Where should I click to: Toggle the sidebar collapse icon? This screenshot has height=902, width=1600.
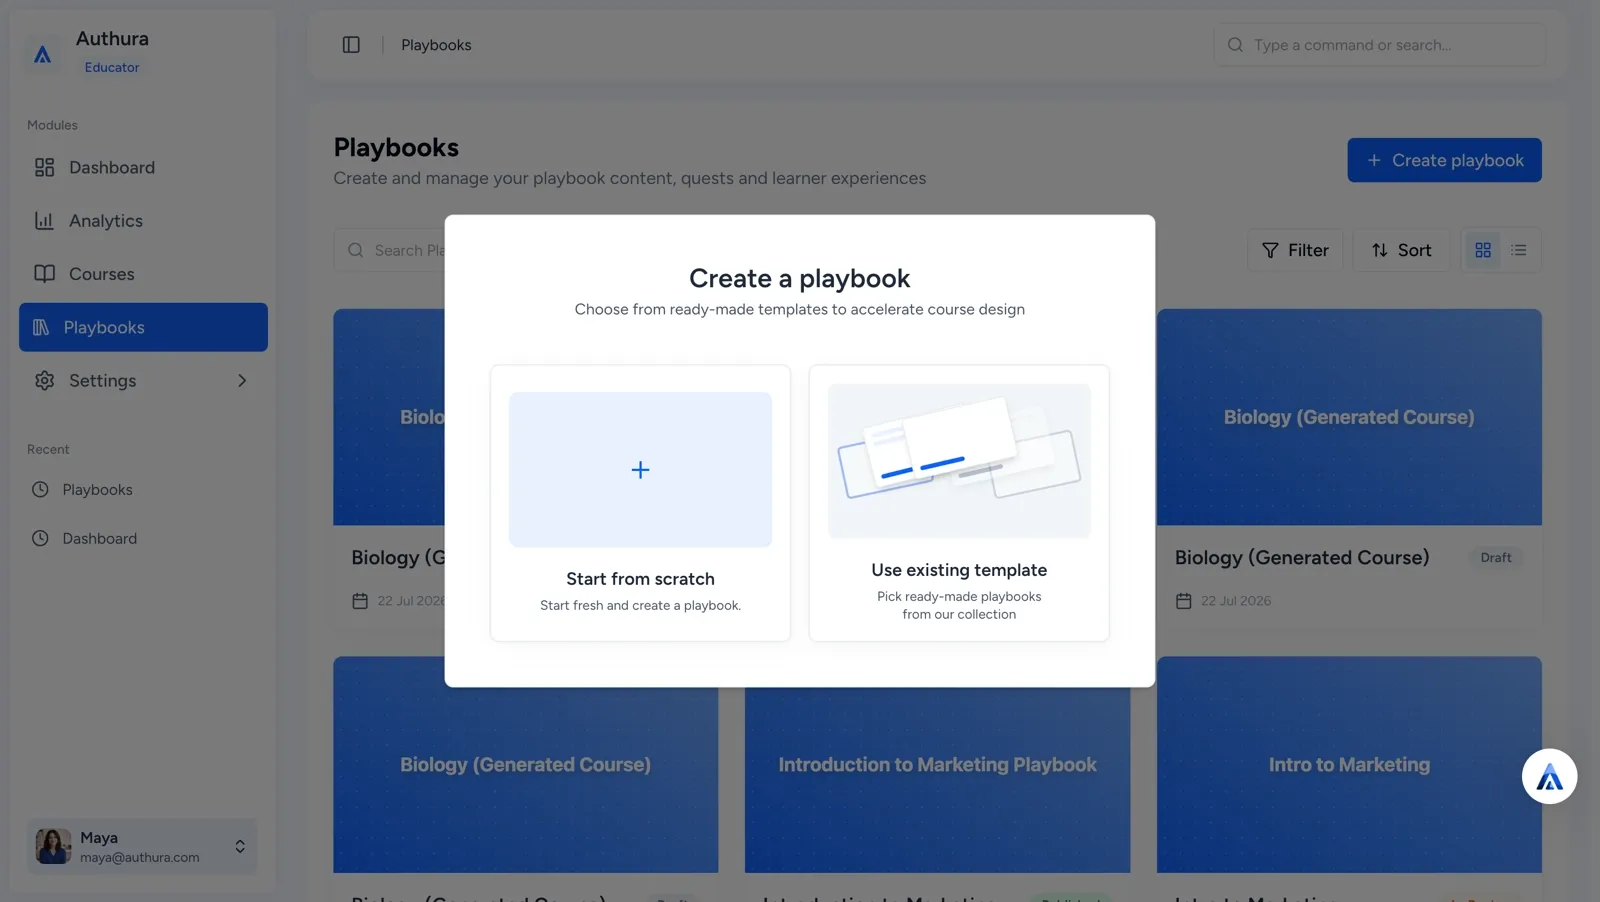click(x=351, y=44)
